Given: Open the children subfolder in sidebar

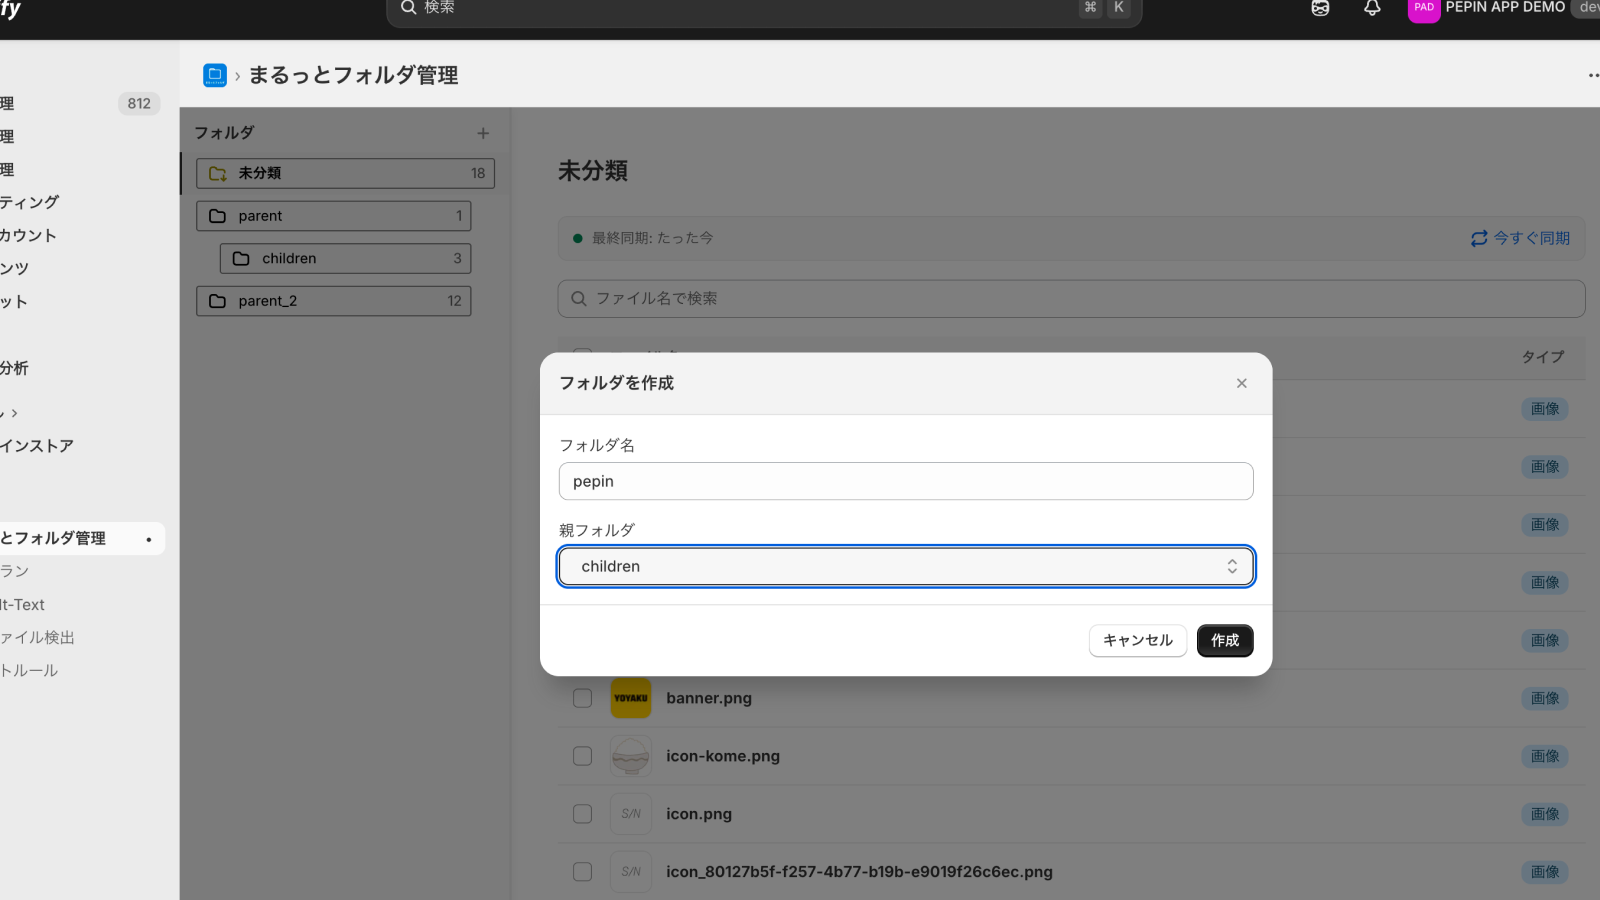Looking at the screenshot, I should click(x=345, y=258).
